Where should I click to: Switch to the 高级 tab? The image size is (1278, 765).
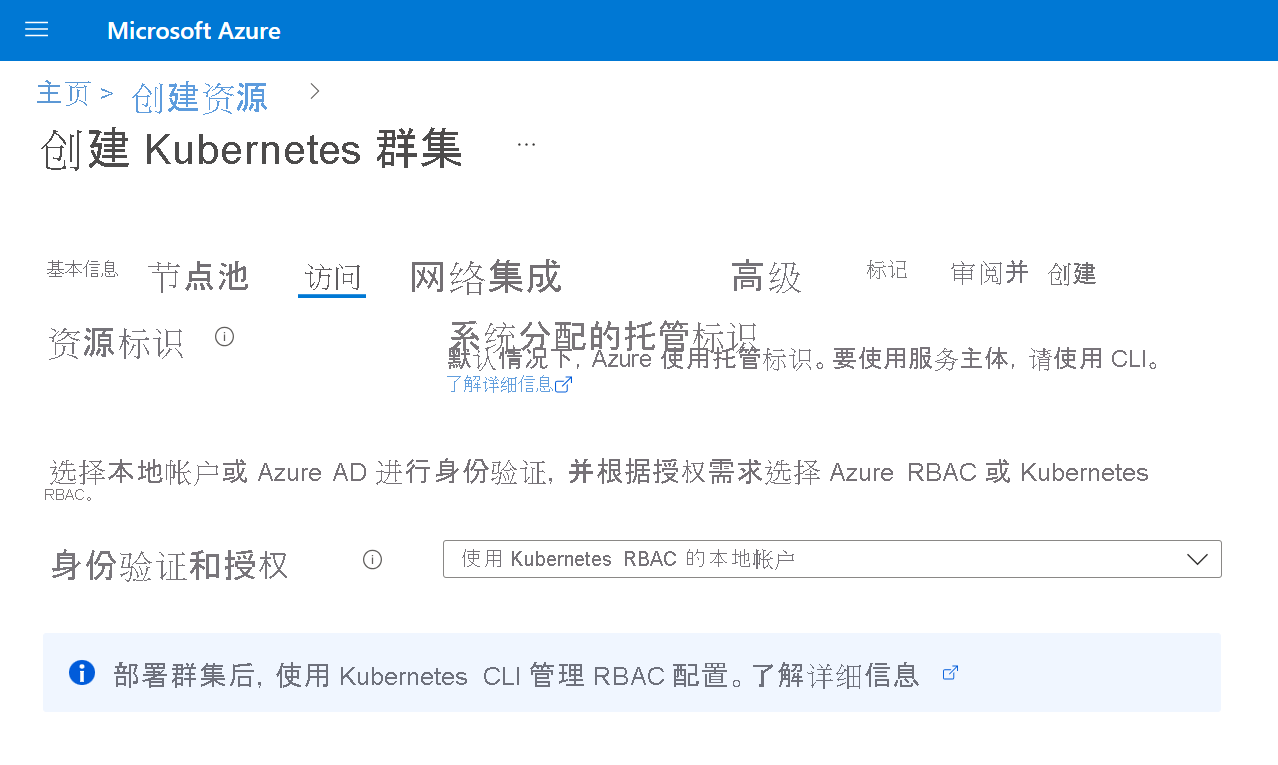[x=765, y=279]
